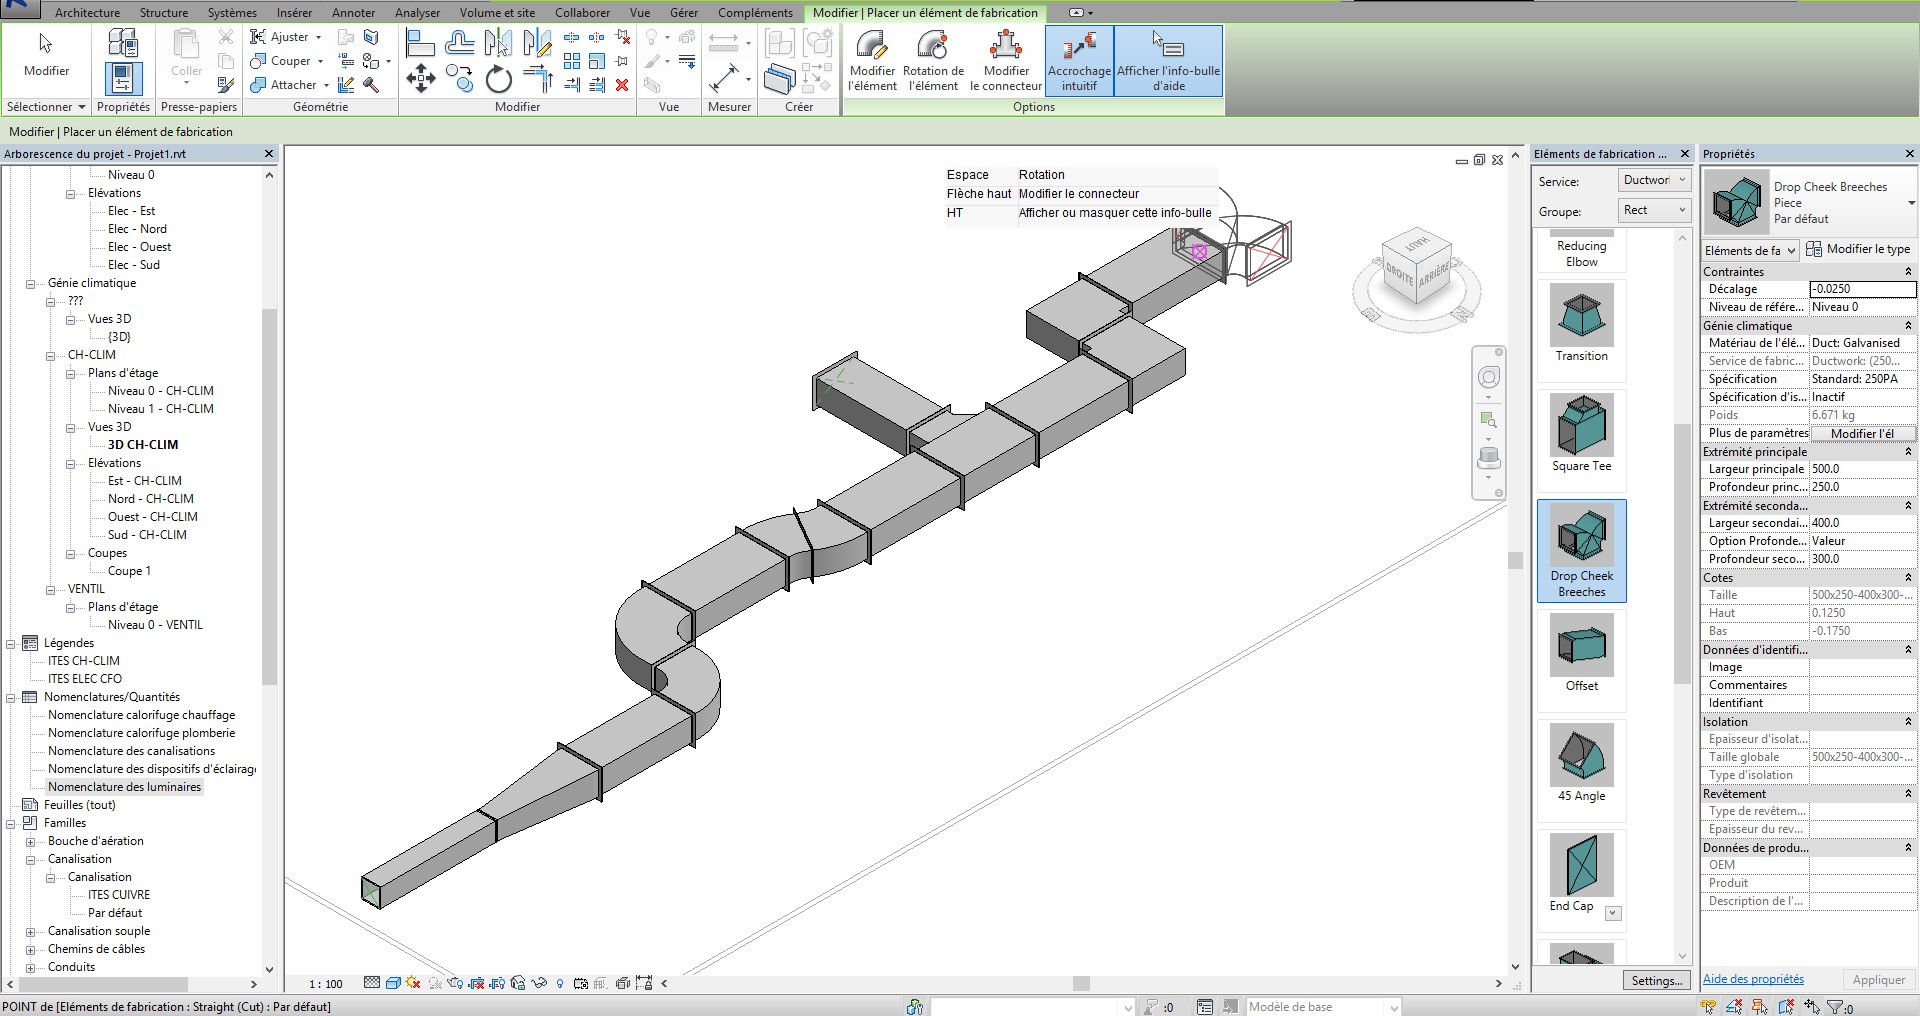Click the Modifier l'élément ribbon tool

[x=872, y=60]
